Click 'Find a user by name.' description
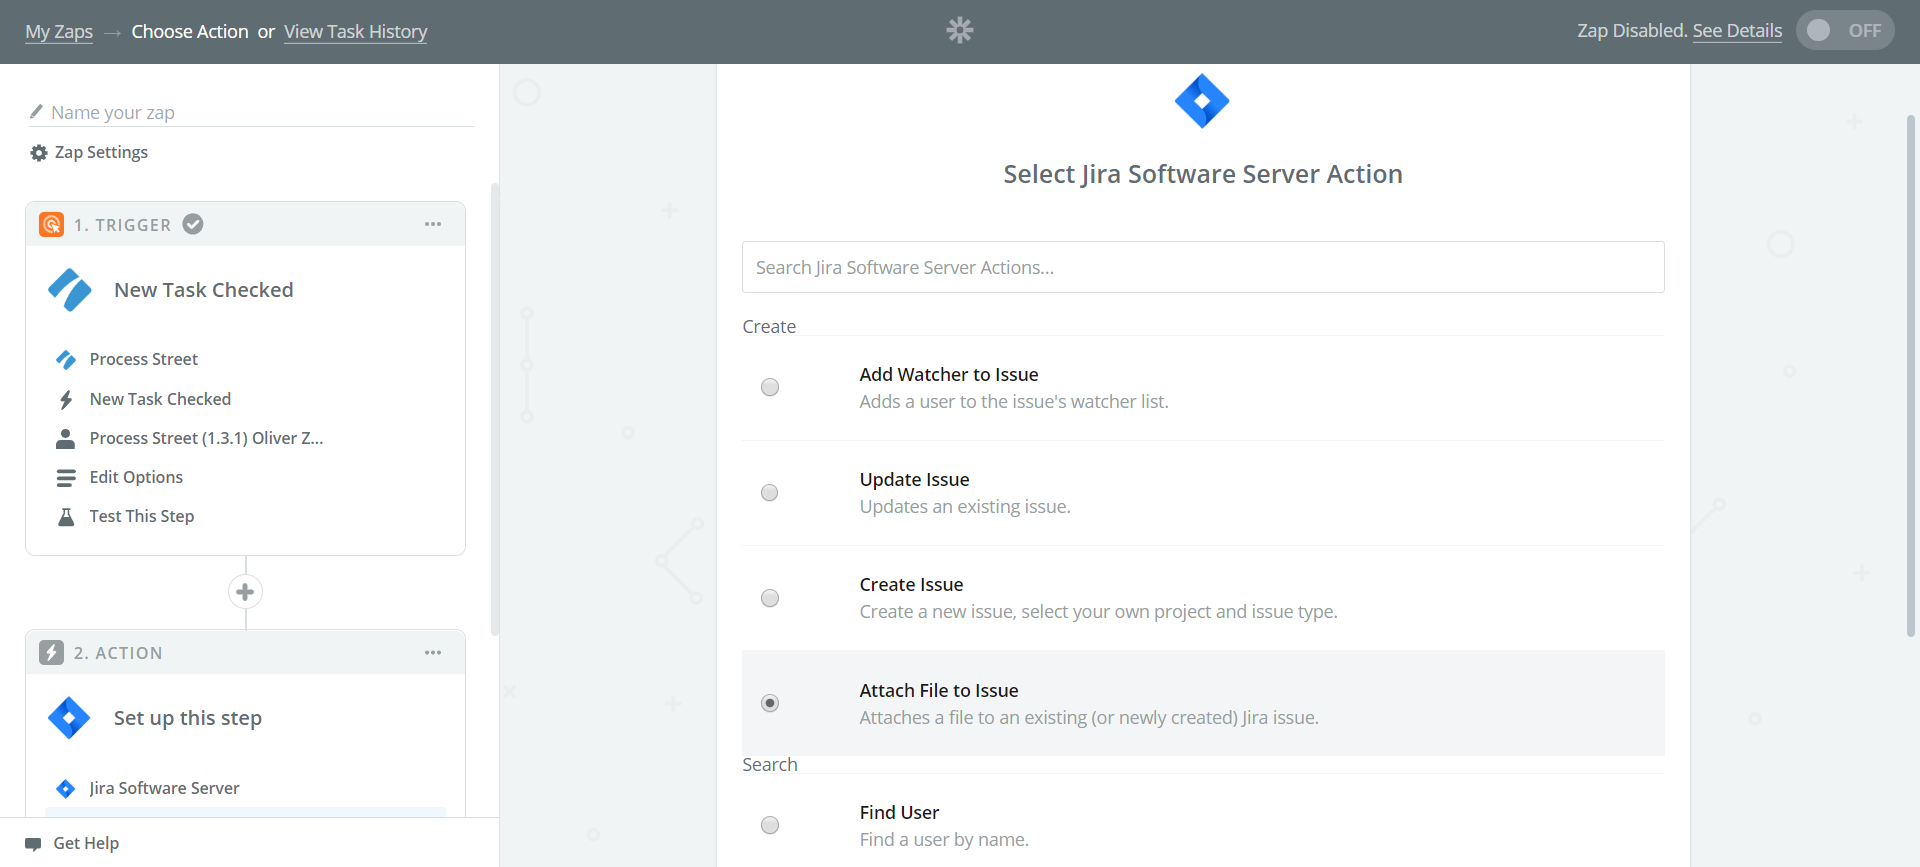Screen dimensions: 1920x867 944,839
